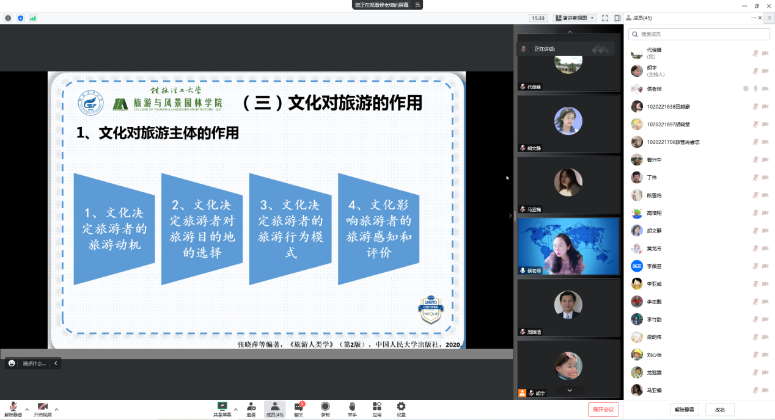
Task: Click the Invite (邀请) icon in toolbar
Action: coord(250,408)
